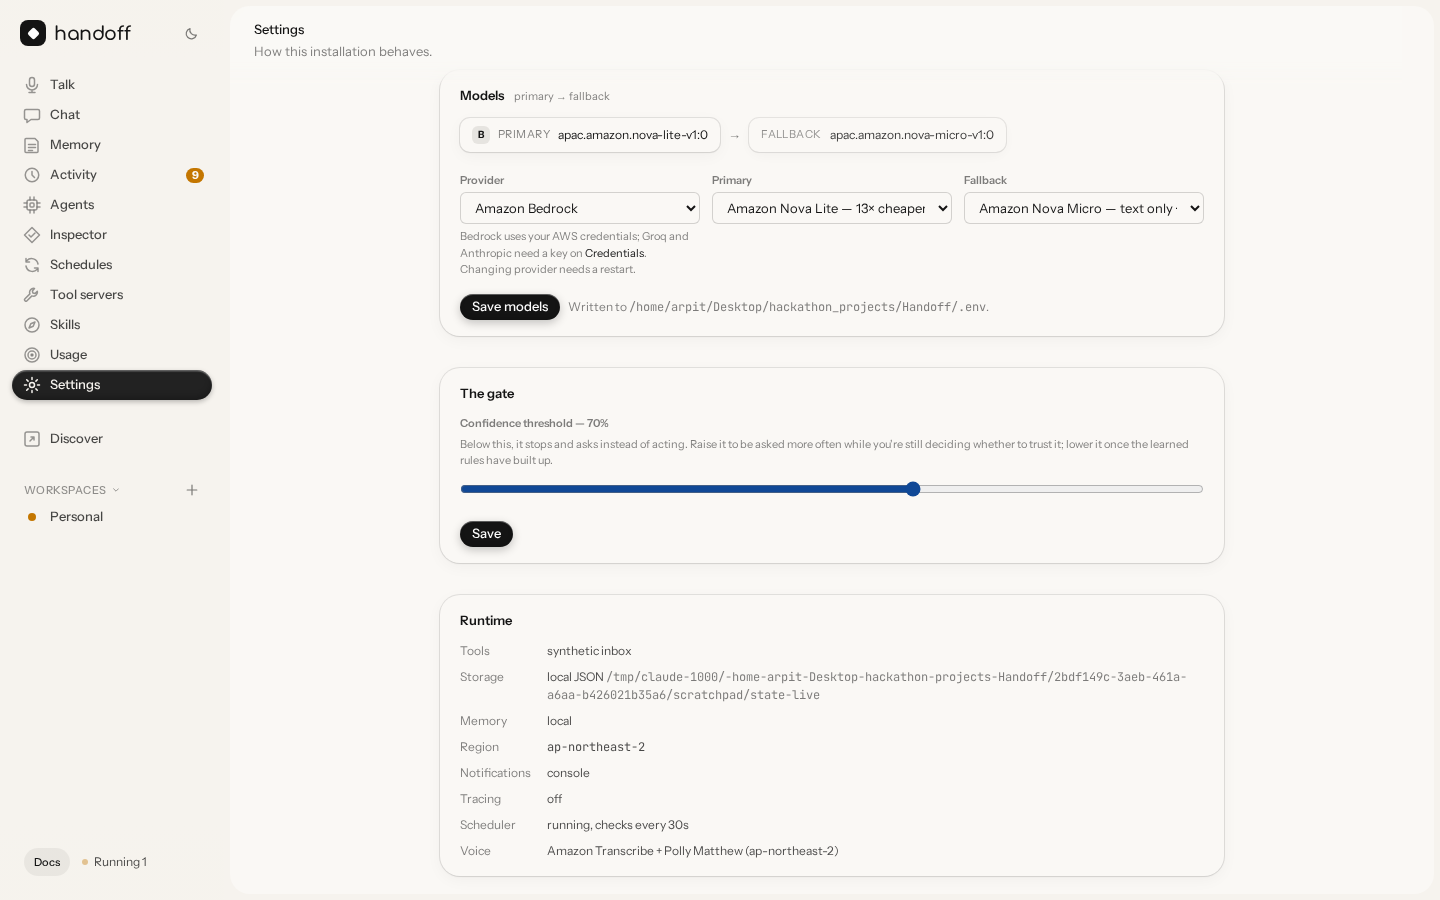Screen dimensions: 1440x900
Task: Click the unfilled part of confidence slider
Action: click(1061, 489)
